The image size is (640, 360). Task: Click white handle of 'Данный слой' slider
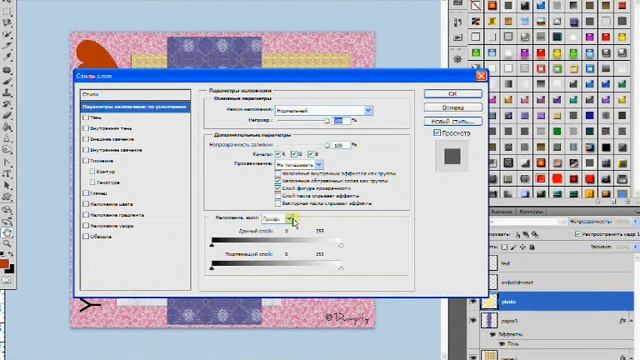(x=341, y=245)
